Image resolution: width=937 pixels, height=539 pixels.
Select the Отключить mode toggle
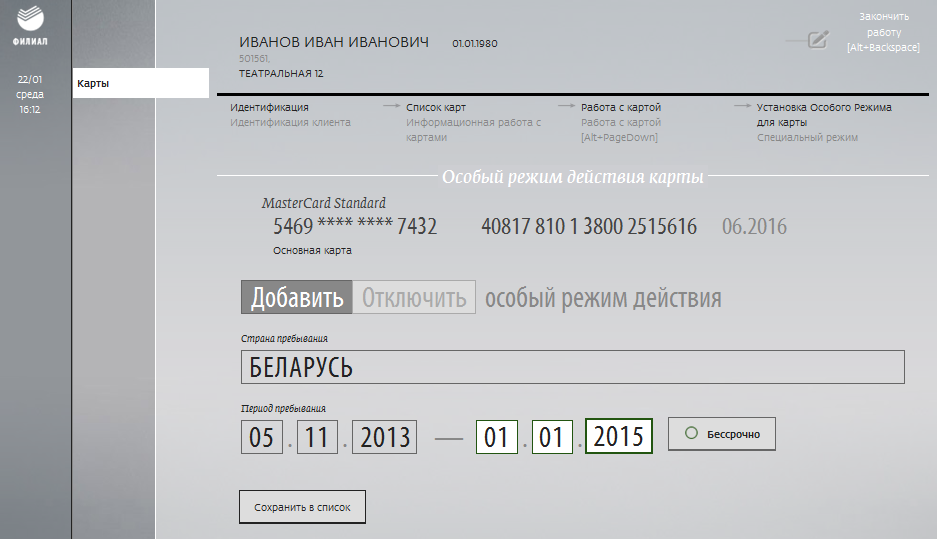414,297
